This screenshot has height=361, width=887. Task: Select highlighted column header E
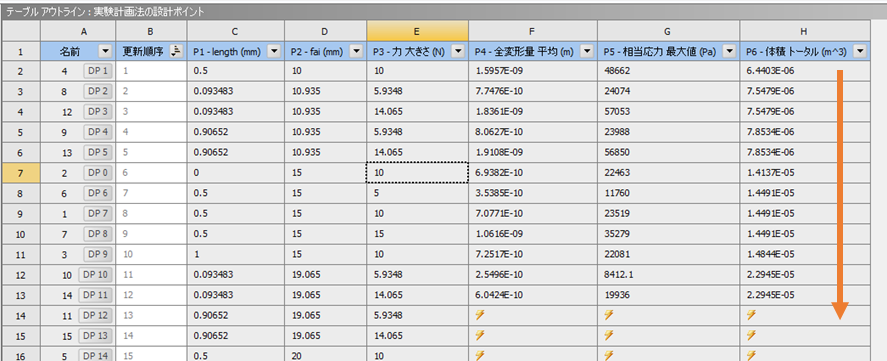[x=417, y=32]
